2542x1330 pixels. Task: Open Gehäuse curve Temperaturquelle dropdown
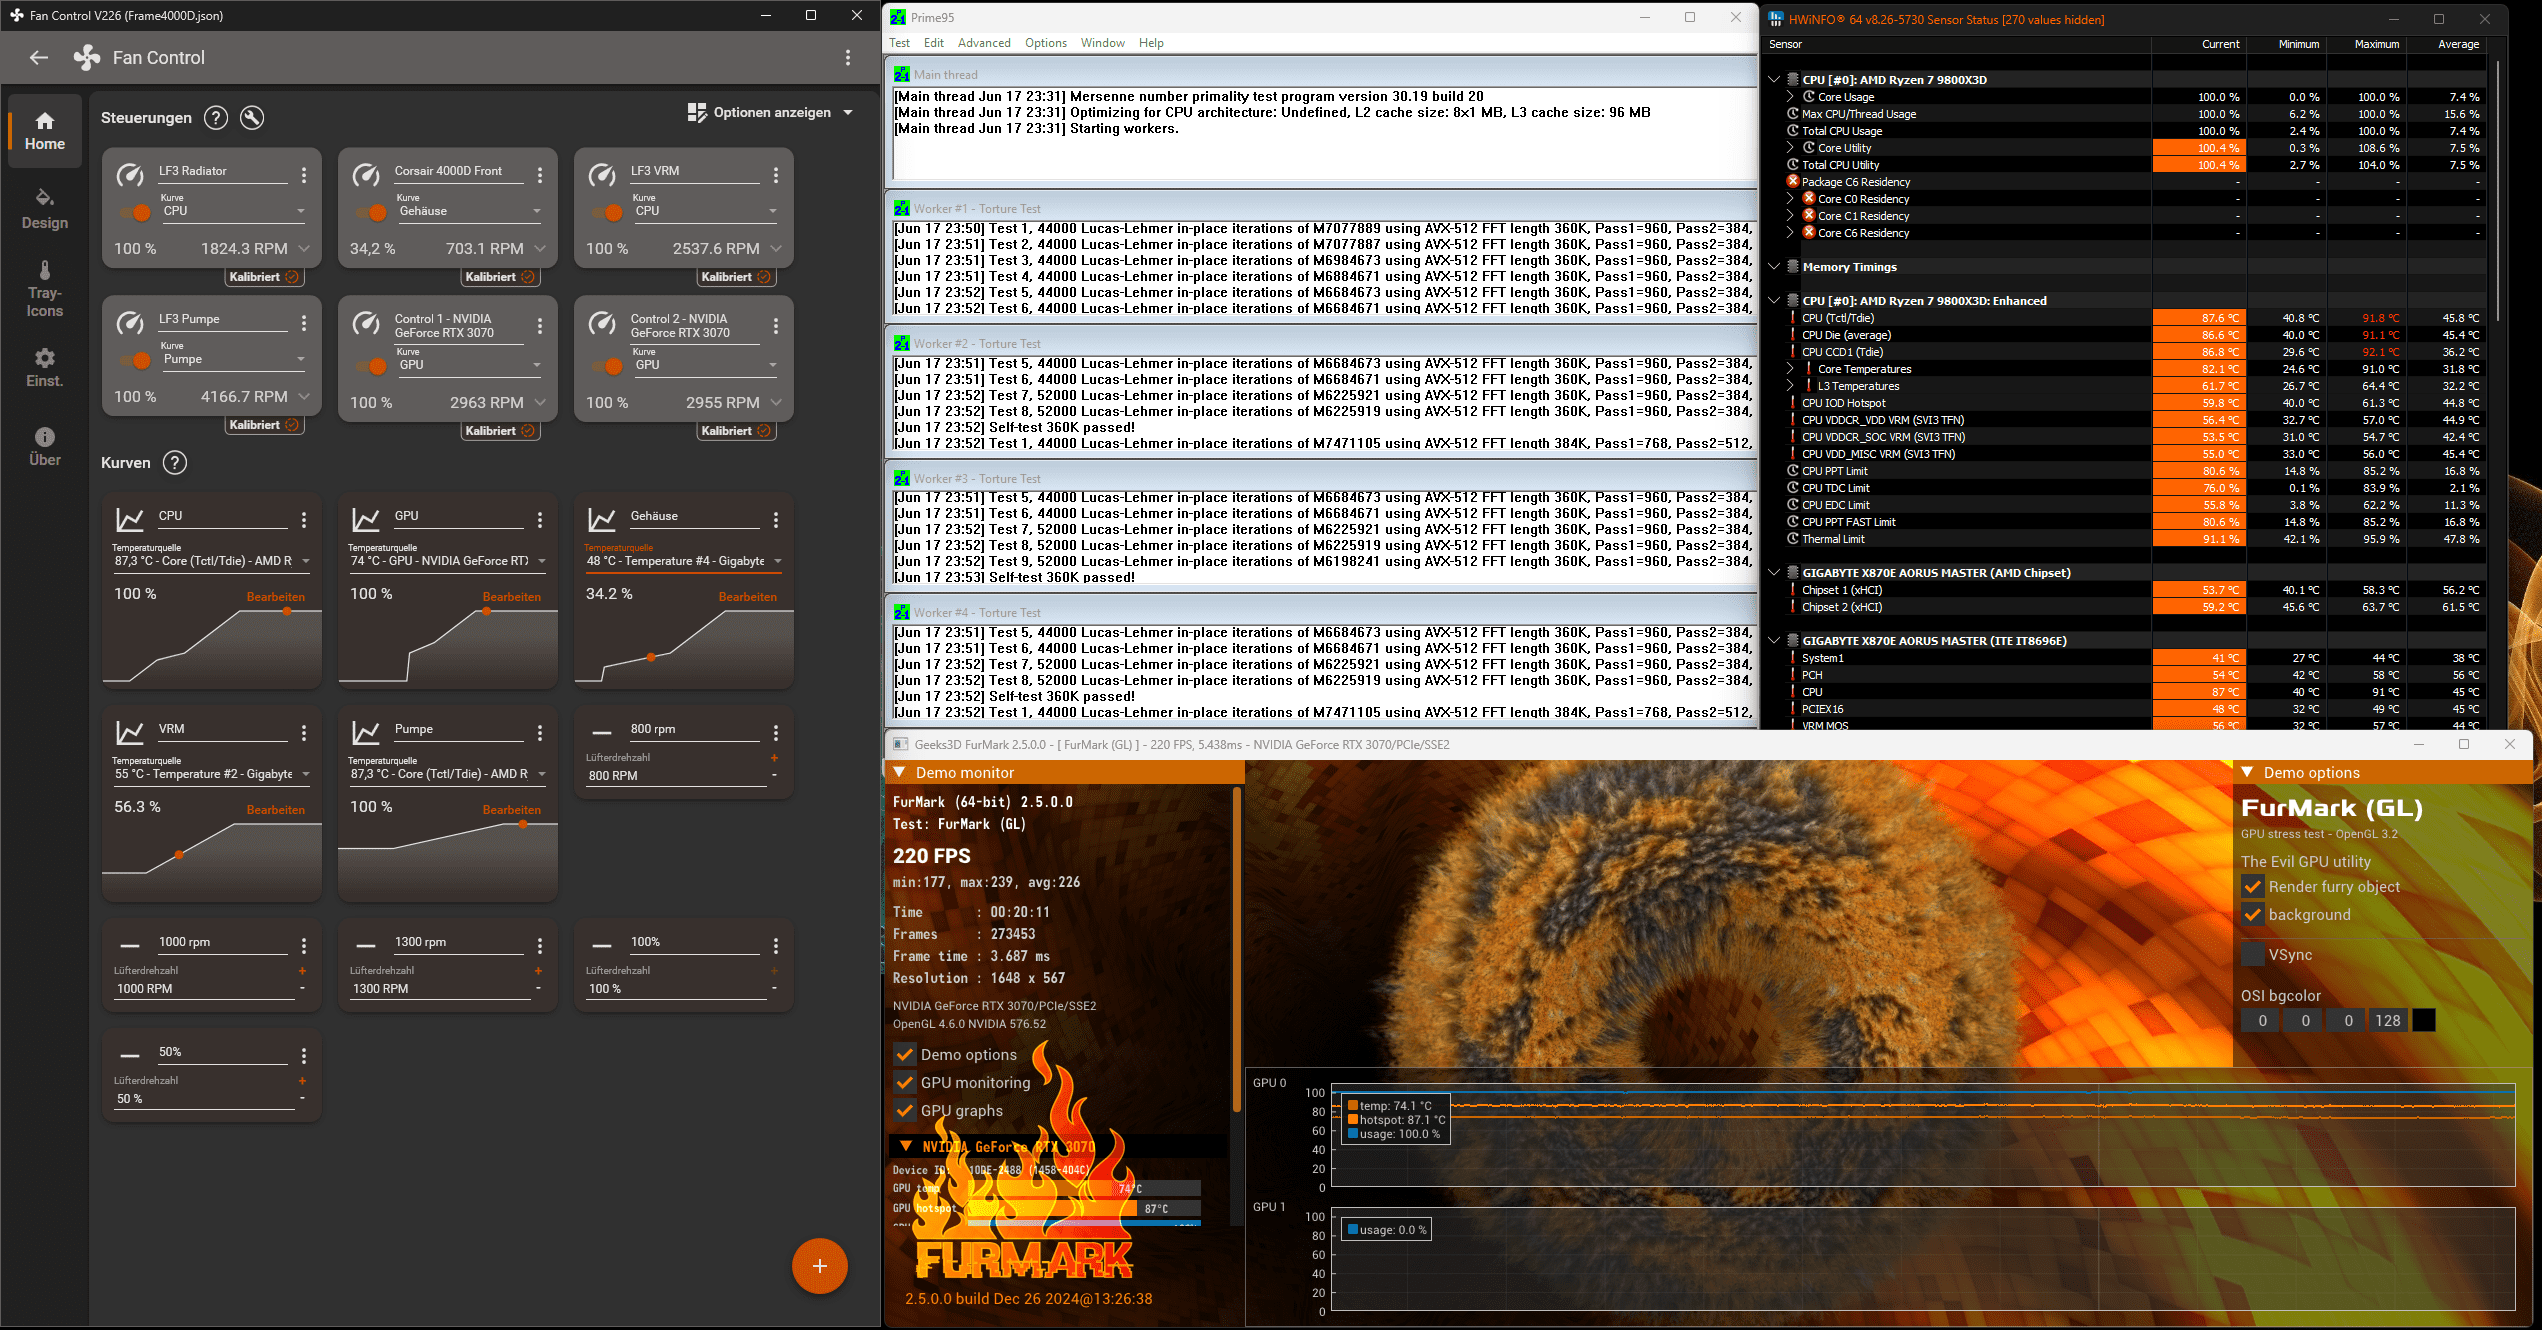(684, 561)
